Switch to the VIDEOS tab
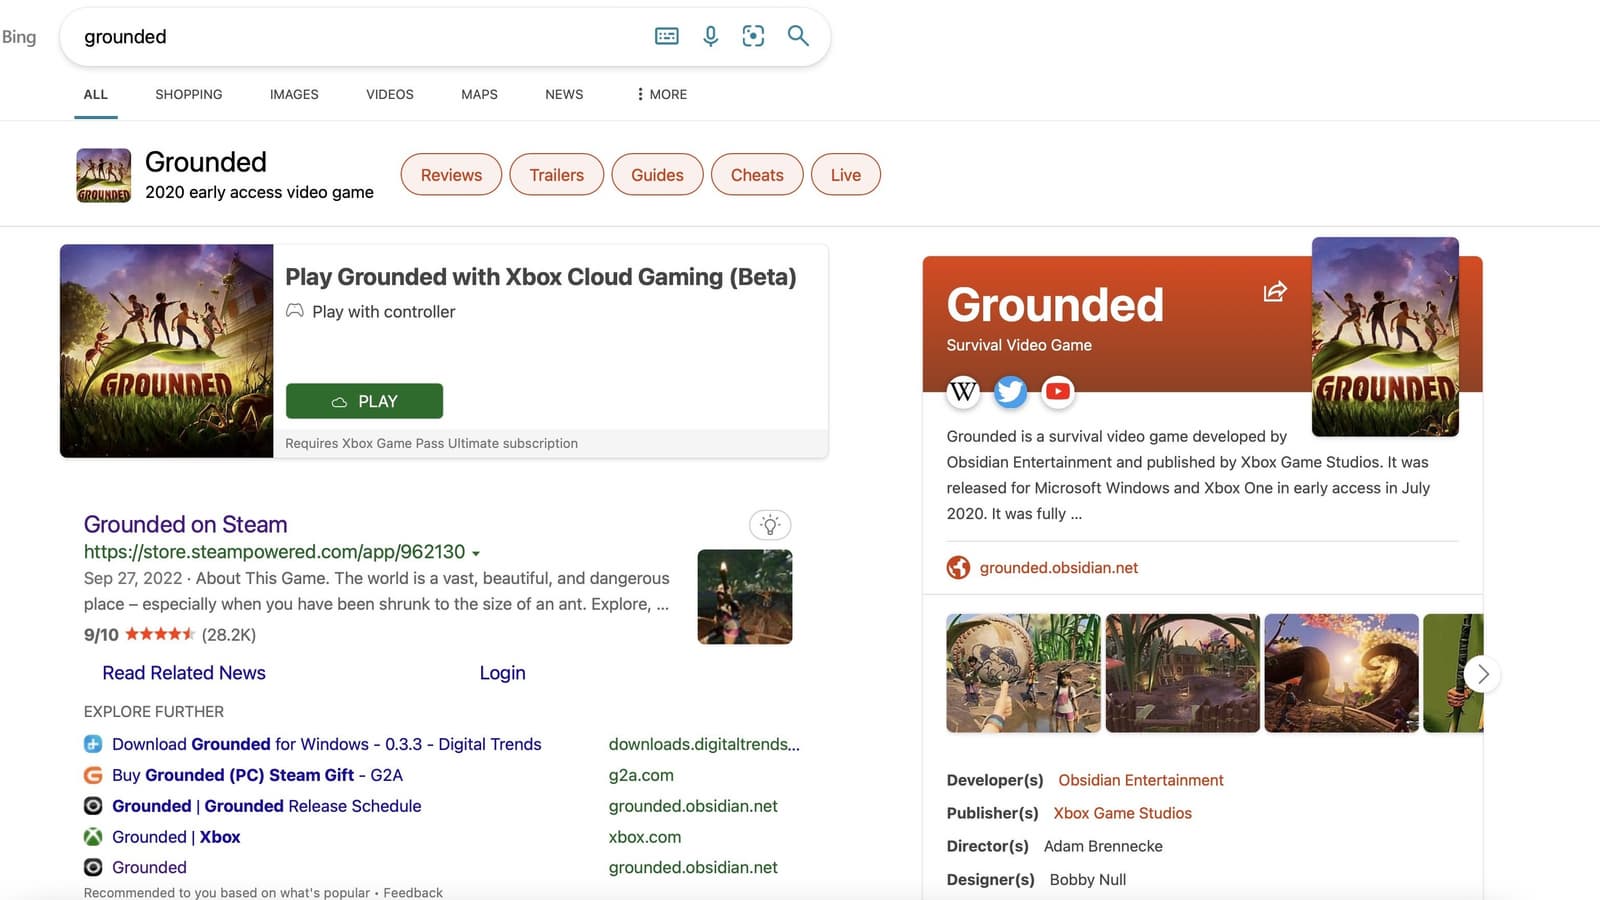The width and height of the screenshot is (1600, 900). point(390,94)
